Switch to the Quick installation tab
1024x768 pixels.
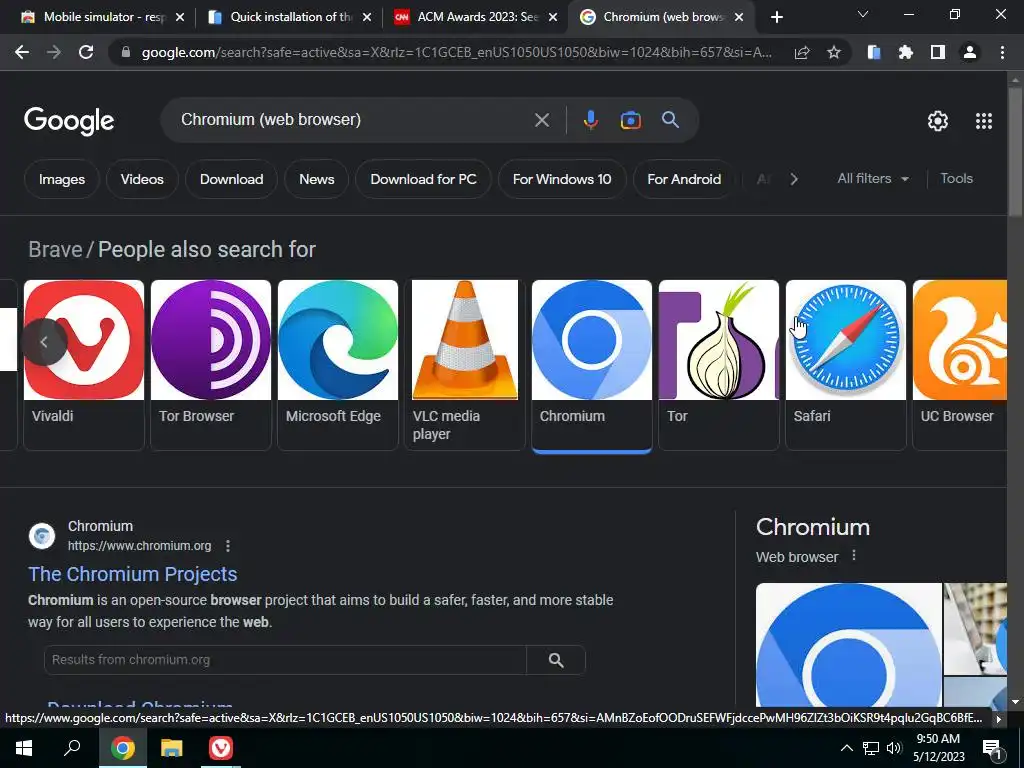289,17
